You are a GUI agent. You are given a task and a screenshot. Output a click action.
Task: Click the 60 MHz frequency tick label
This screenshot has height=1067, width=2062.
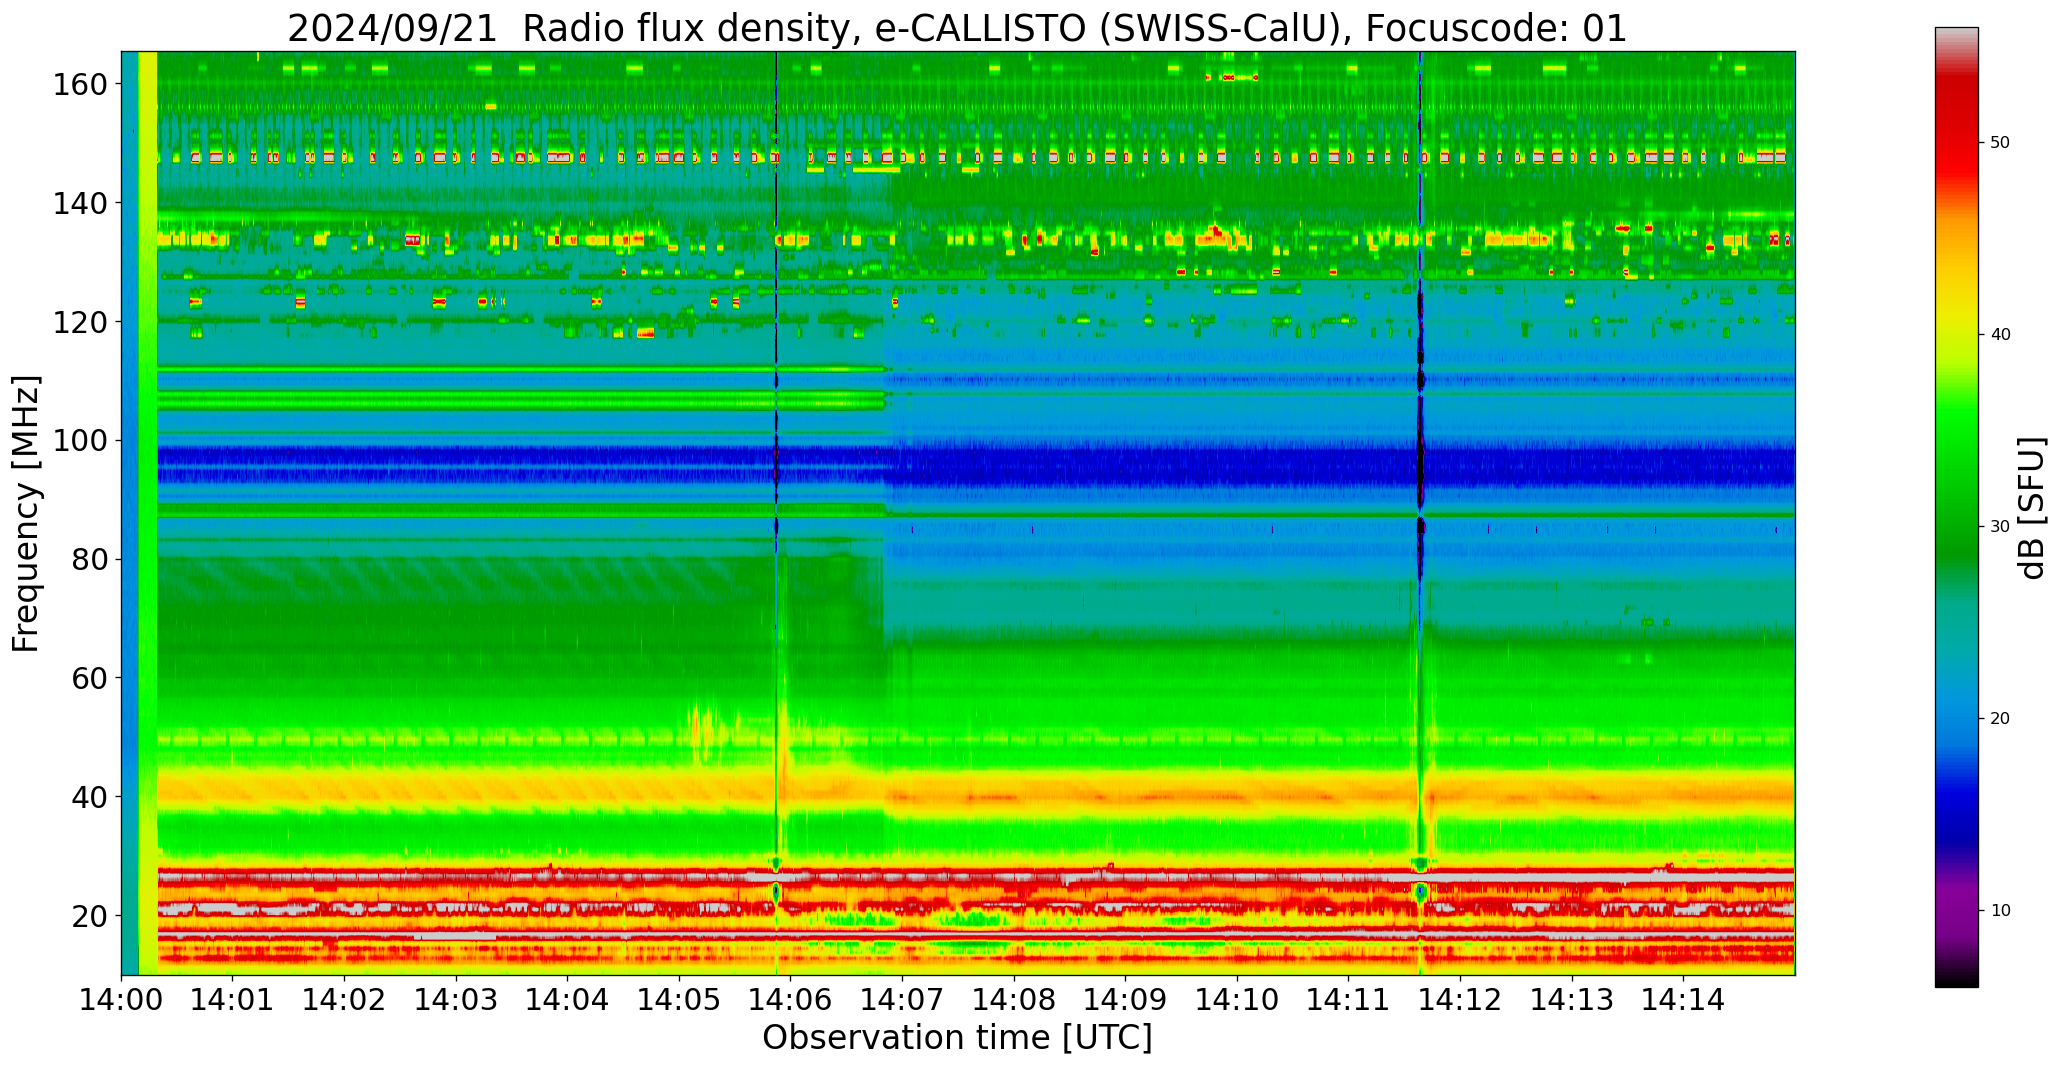coord(89,678)
